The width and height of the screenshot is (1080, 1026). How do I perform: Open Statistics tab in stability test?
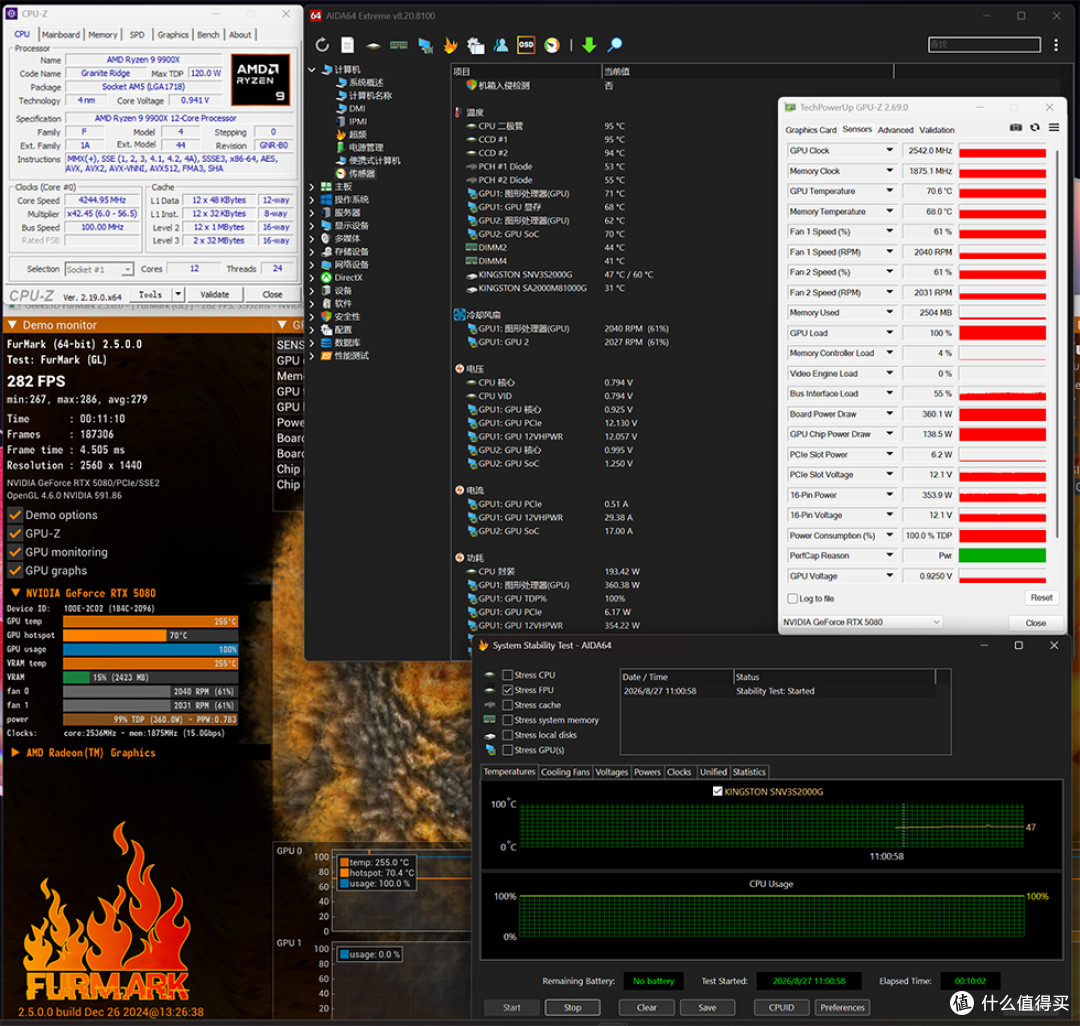click(749, 772)
